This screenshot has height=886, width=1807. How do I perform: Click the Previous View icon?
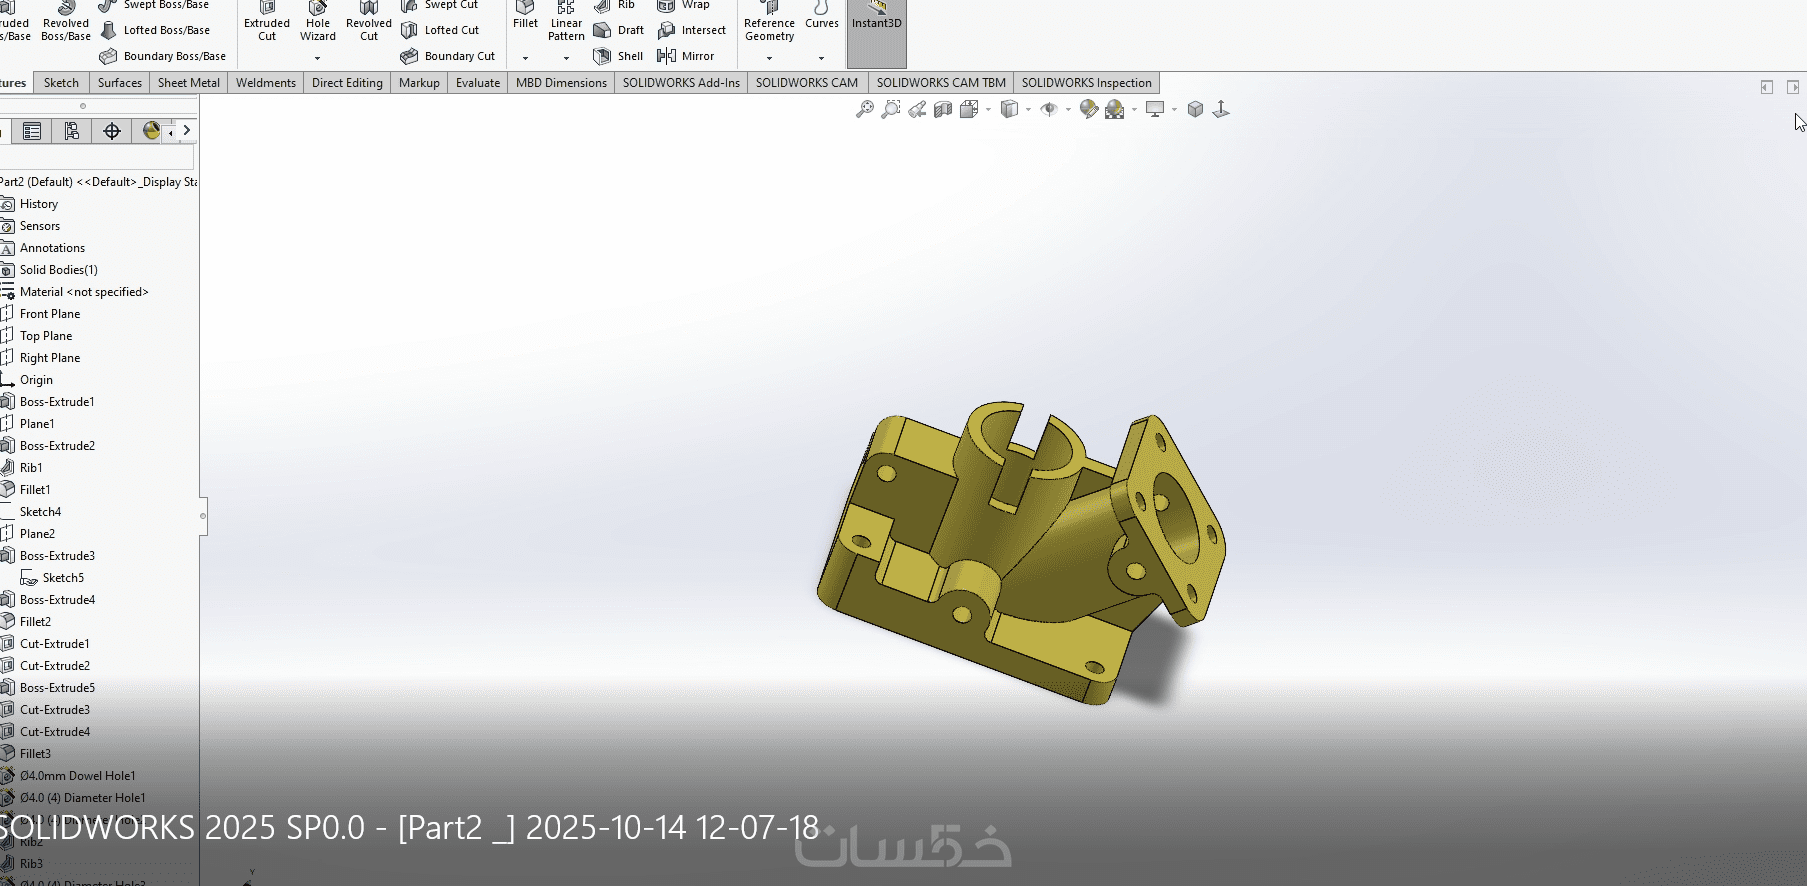[x=917, y=109]
